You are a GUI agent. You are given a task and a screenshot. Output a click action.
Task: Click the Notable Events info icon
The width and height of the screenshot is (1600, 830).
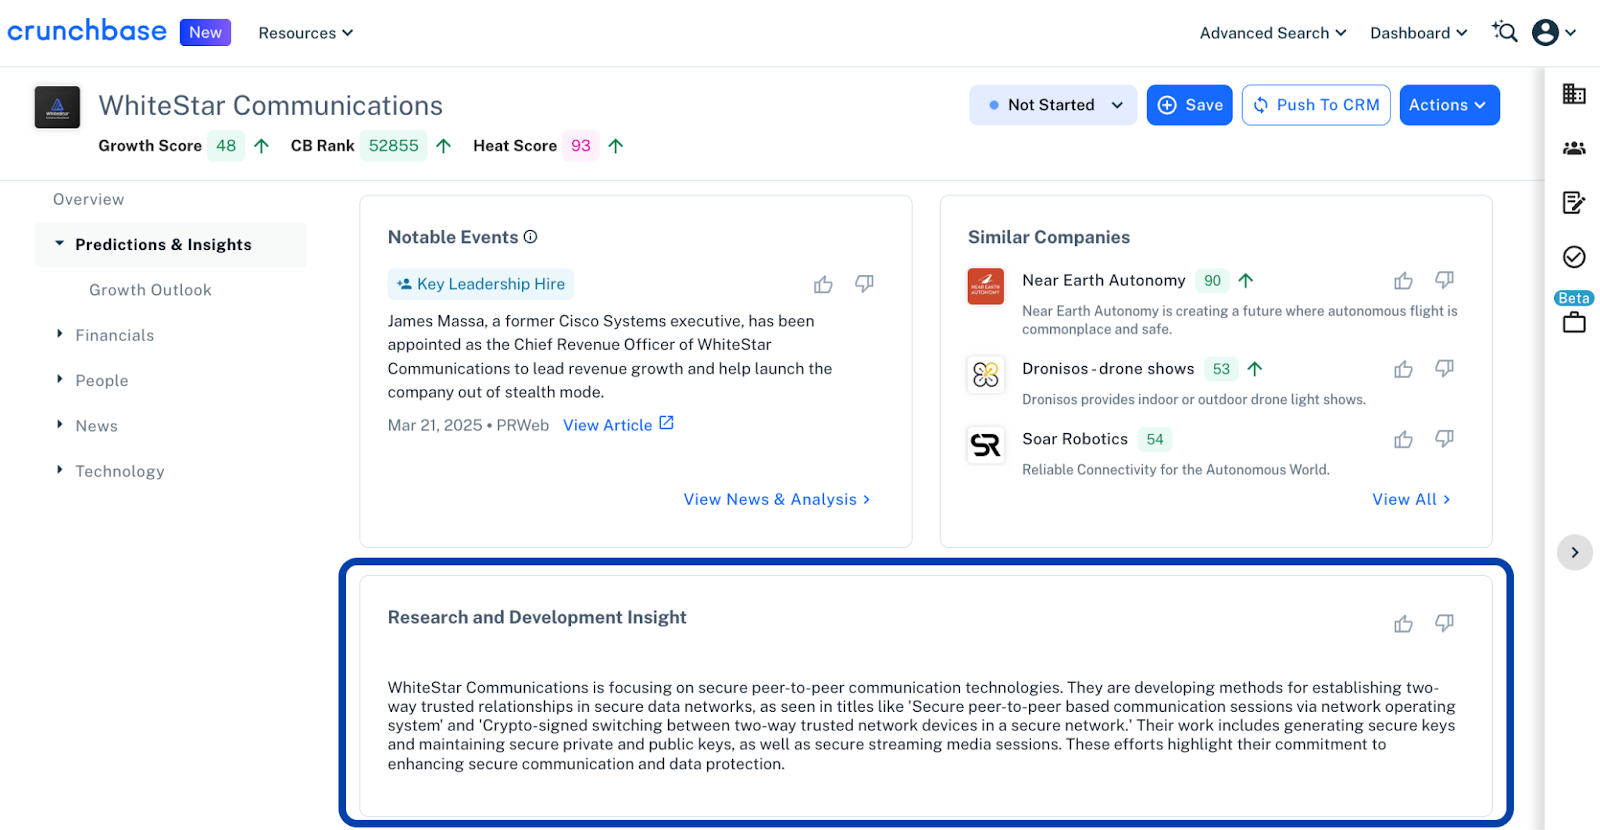(x=531, y=237)
